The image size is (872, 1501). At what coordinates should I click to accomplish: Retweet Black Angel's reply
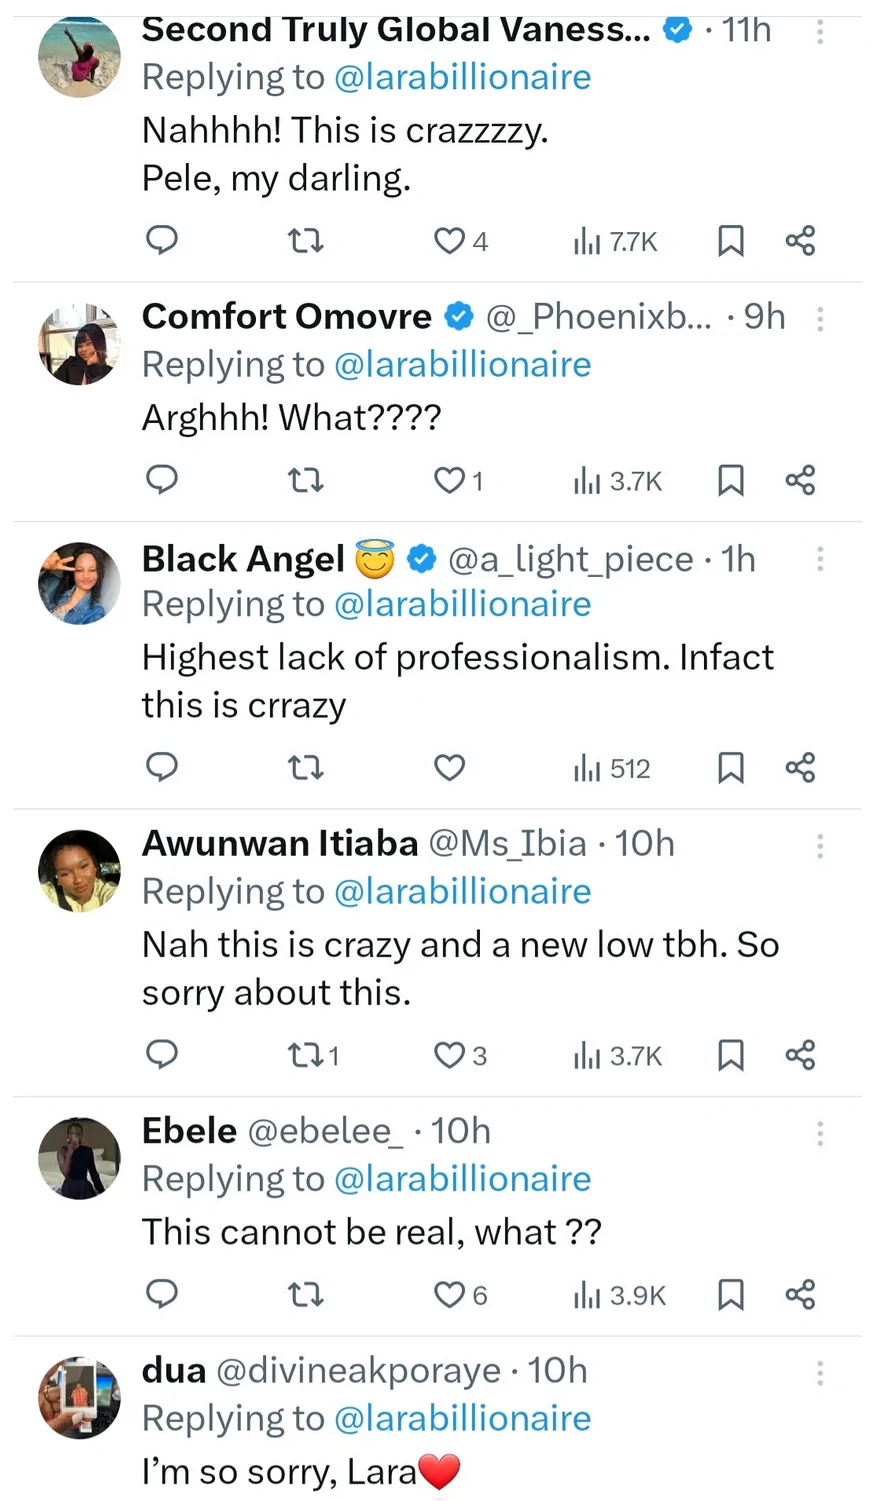[x=305, y=767]
